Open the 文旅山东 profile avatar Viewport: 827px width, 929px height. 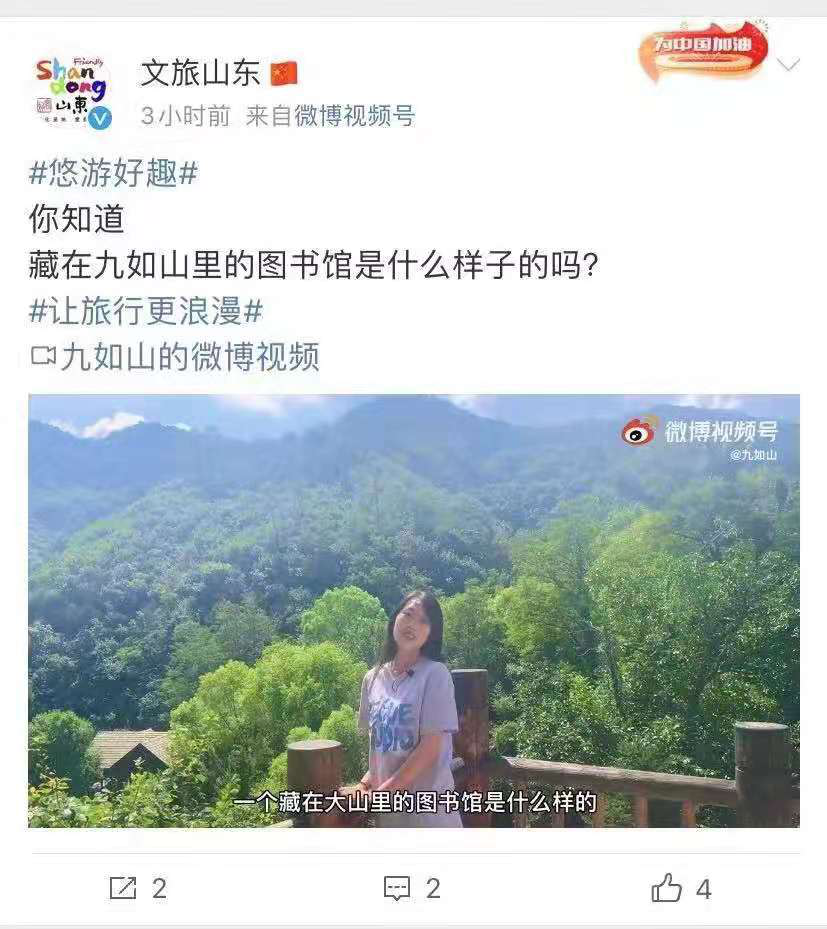click(x=73, y=92)
